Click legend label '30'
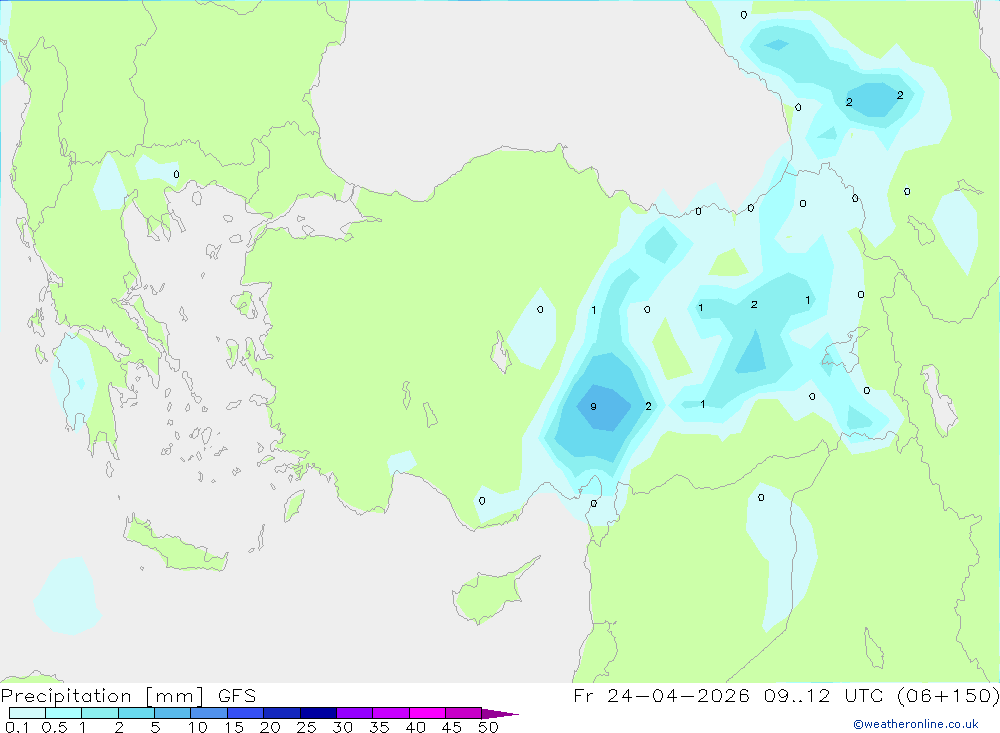The image size is (1000, 733). tap(343, 727)
